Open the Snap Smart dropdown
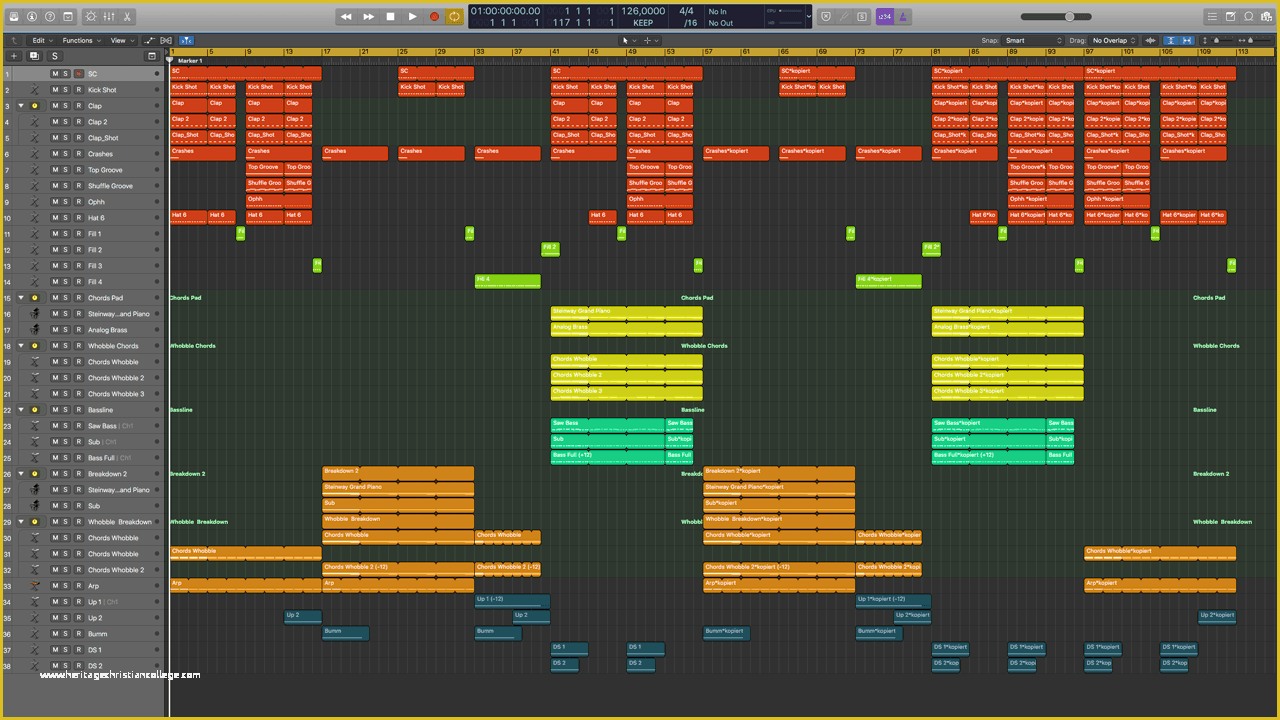This screenshot has width=1280, height=720. pos(1034,41)
